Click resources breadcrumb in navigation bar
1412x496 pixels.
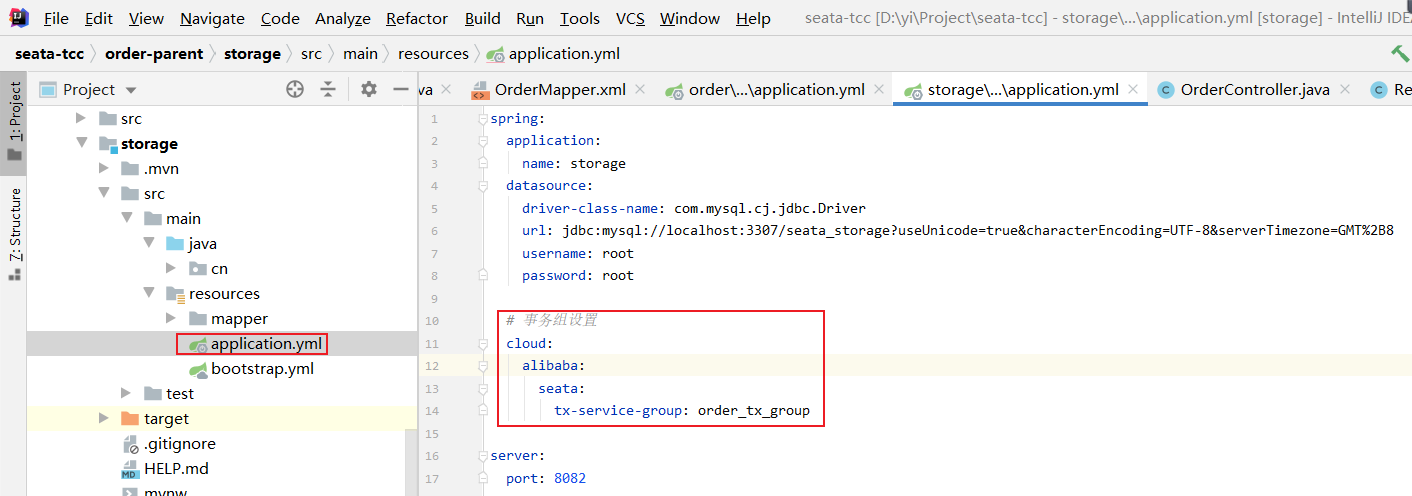coord(433,54)
